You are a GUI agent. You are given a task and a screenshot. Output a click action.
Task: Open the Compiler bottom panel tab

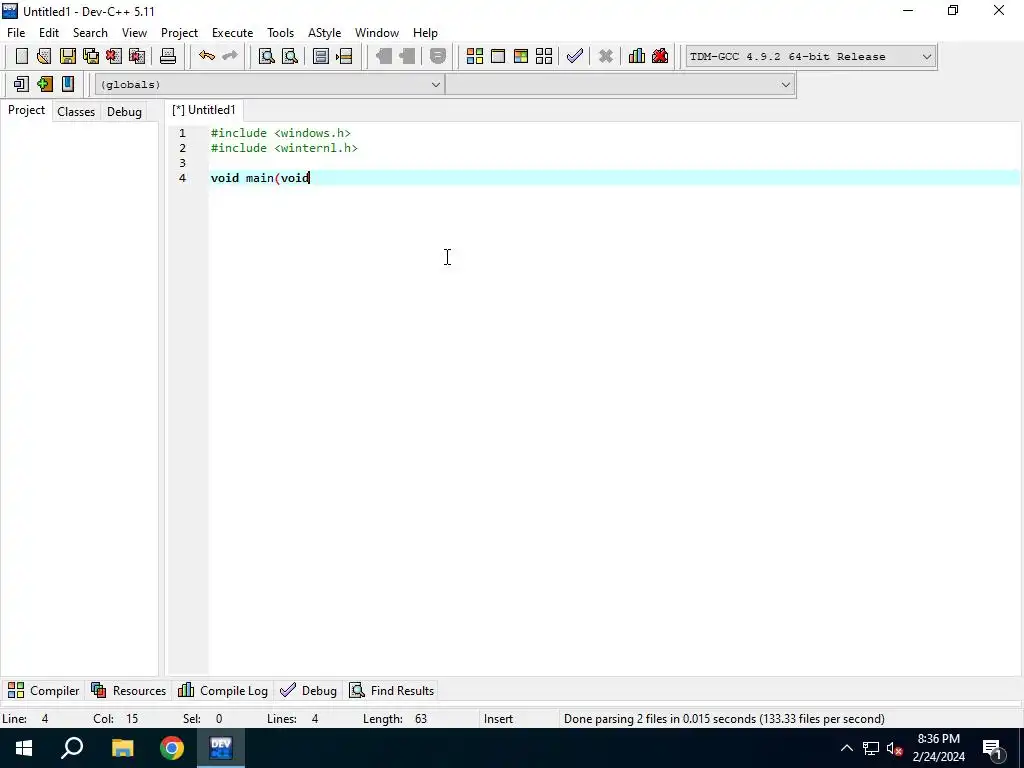coord(43,690)
